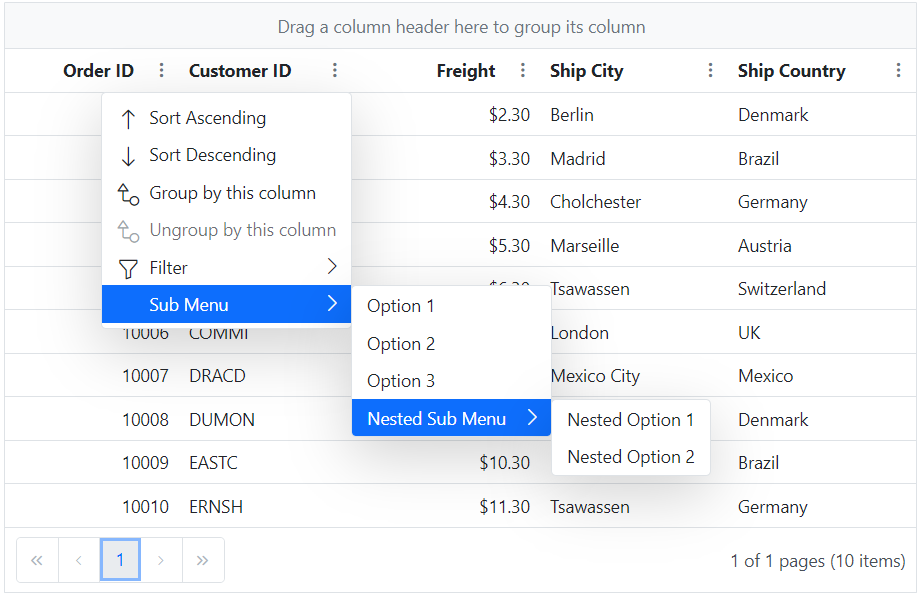
Task: Select Ungroup by this column entry
Action: [x=226, y=230]
